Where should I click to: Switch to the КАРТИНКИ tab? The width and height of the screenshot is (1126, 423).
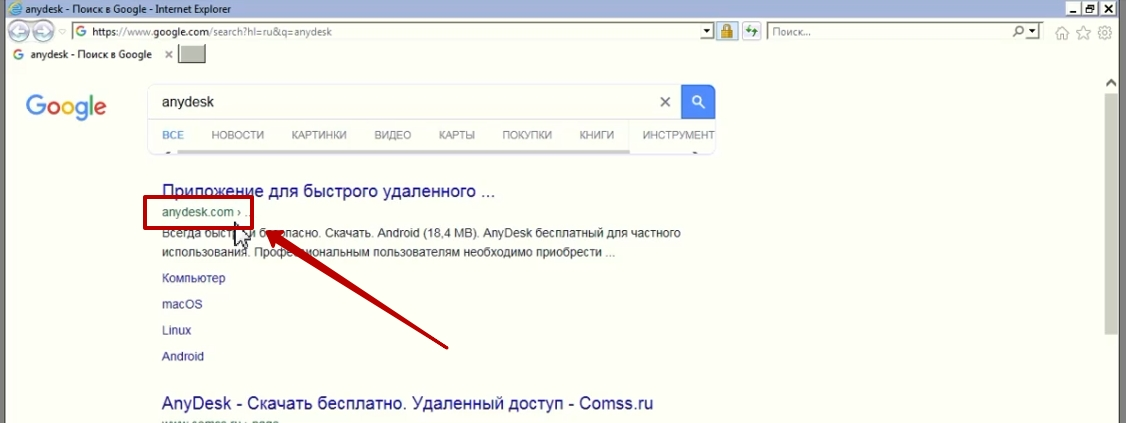(319, 134)
